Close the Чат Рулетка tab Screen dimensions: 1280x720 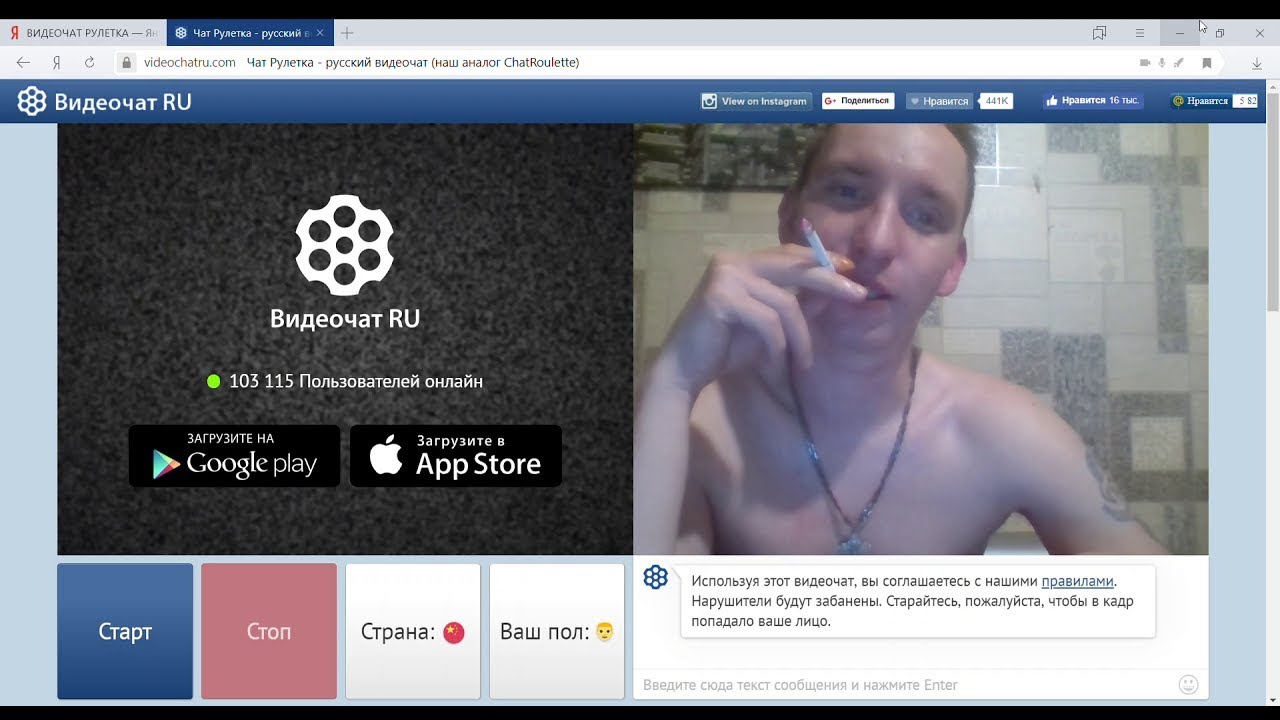320,33
